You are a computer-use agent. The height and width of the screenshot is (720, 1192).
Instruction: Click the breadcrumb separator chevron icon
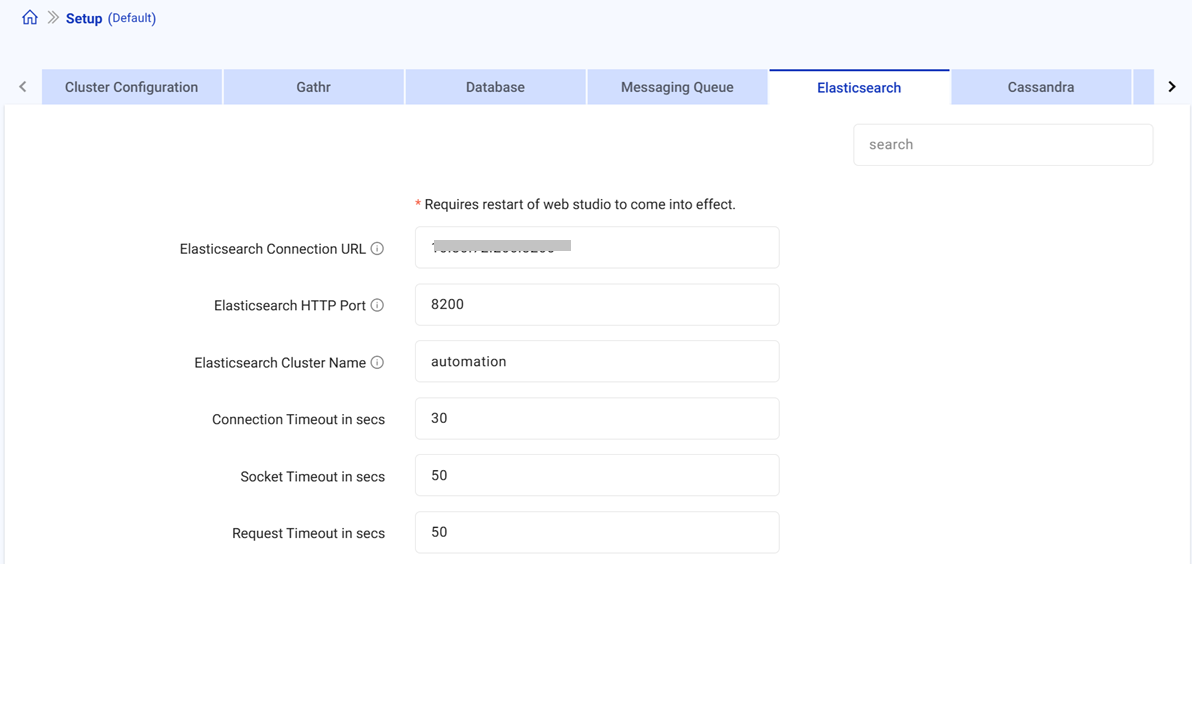coord(51,16)
